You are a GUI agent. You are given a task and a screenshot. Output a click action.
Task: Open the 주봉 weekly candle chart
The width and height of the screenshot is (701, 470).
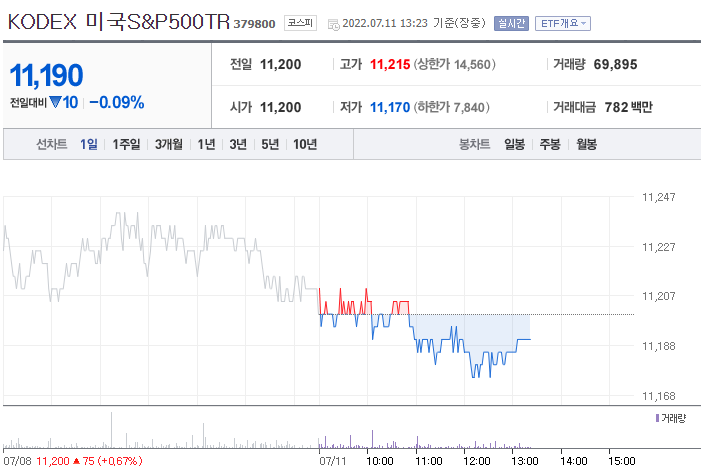pos(550,144)
